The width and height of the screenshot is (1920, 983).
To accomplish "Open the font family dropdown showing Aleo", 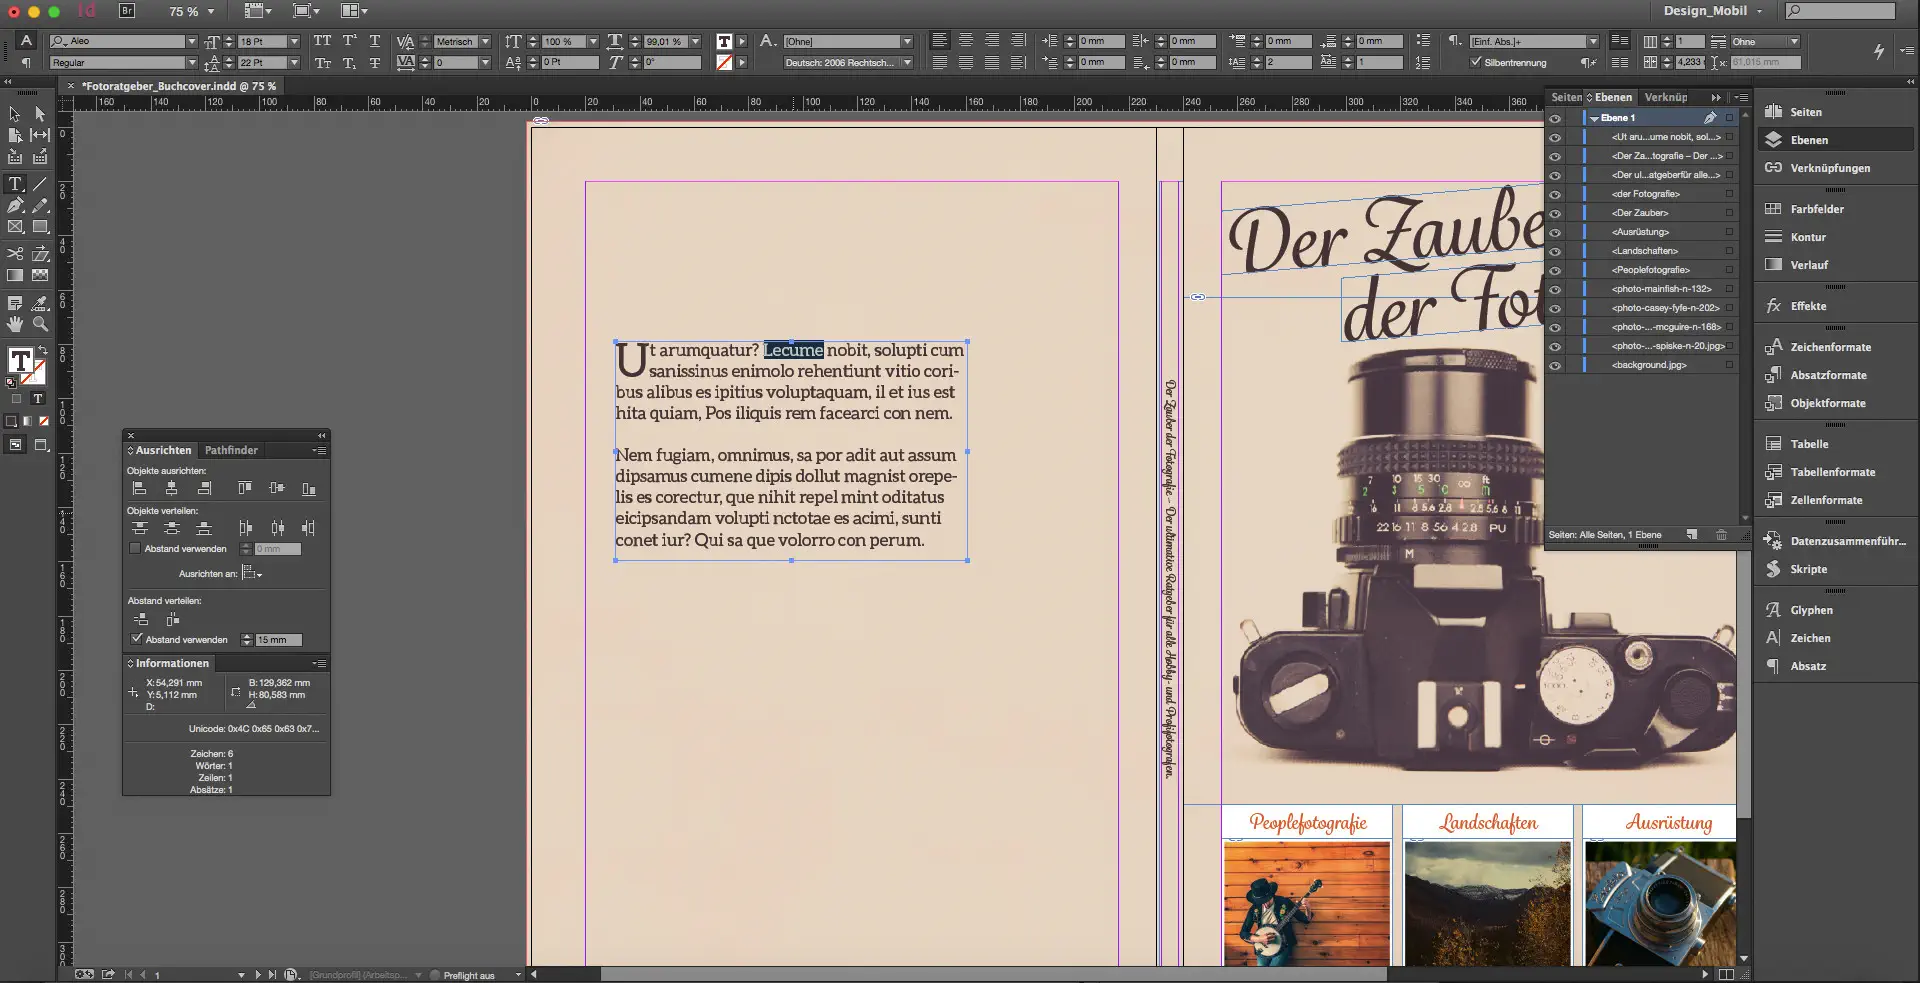I will 191,41.
